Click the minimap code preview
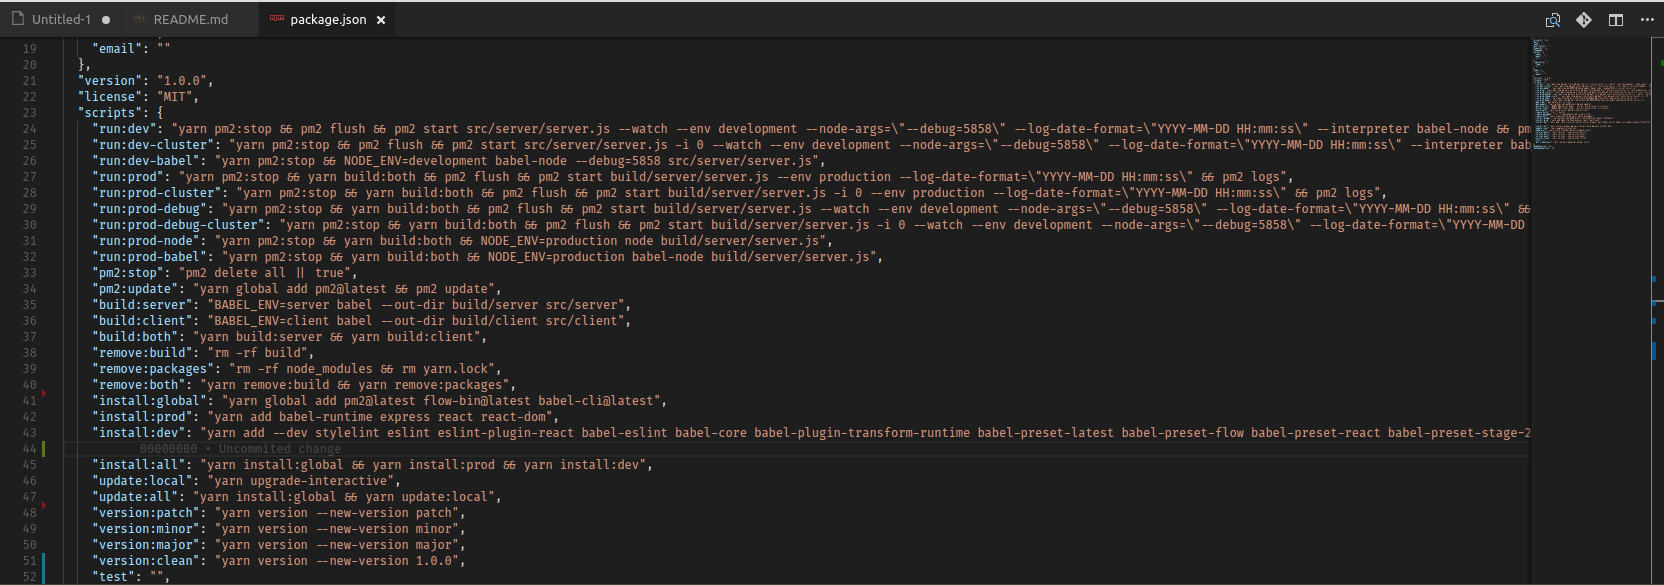The width and height of the screenshot is (1664, 585). (x=1590, y=95)
